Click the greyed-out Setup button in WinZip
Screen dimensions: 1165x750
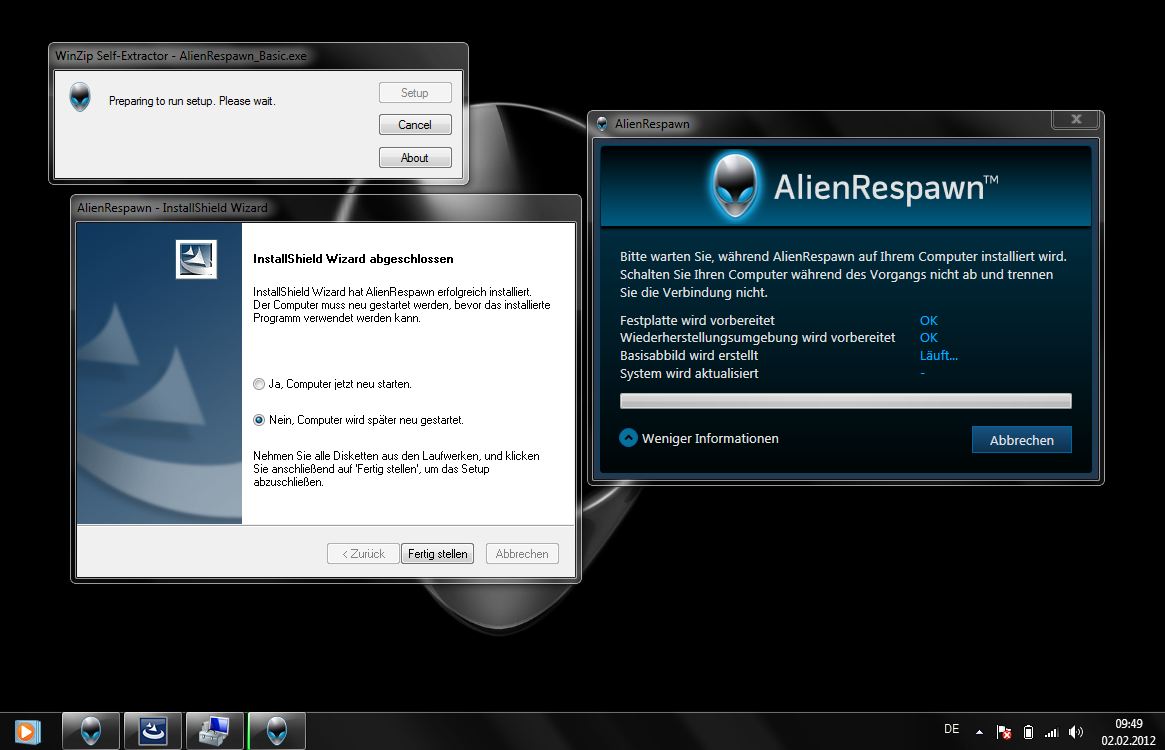(415, 93)
